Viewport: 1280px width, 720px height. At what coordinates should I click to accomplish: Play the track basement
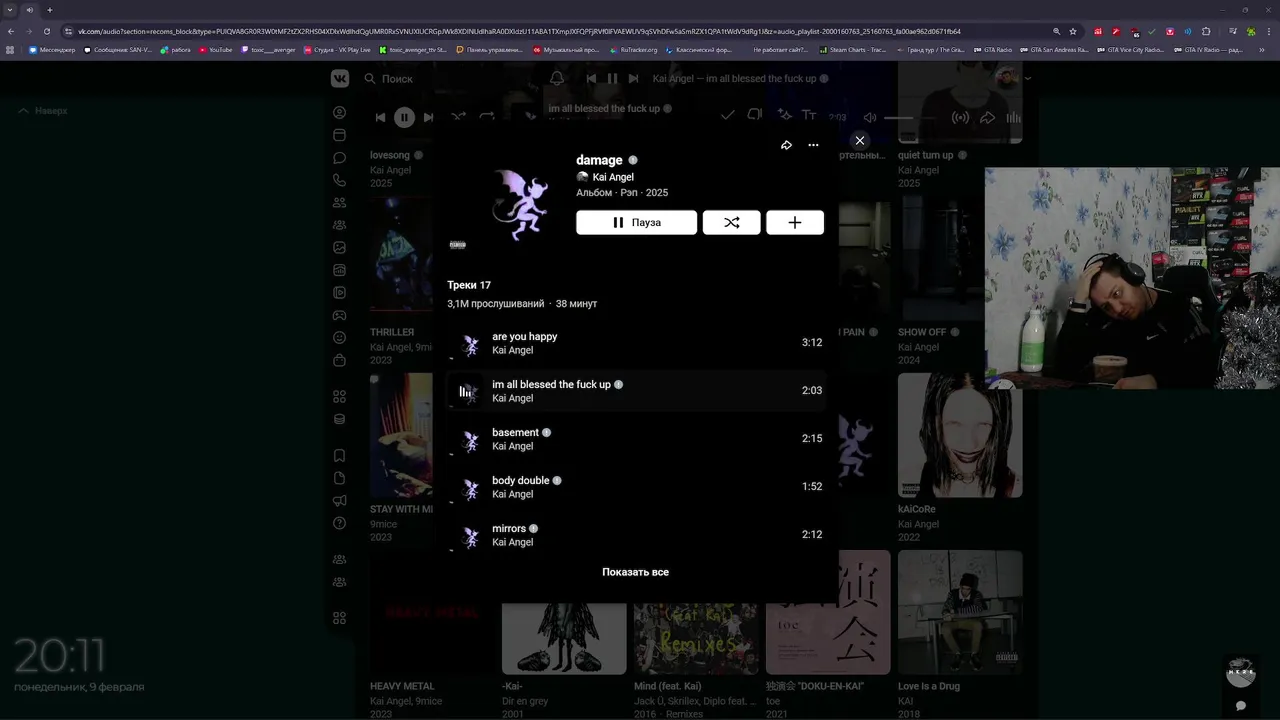click(x=635, y=439)
